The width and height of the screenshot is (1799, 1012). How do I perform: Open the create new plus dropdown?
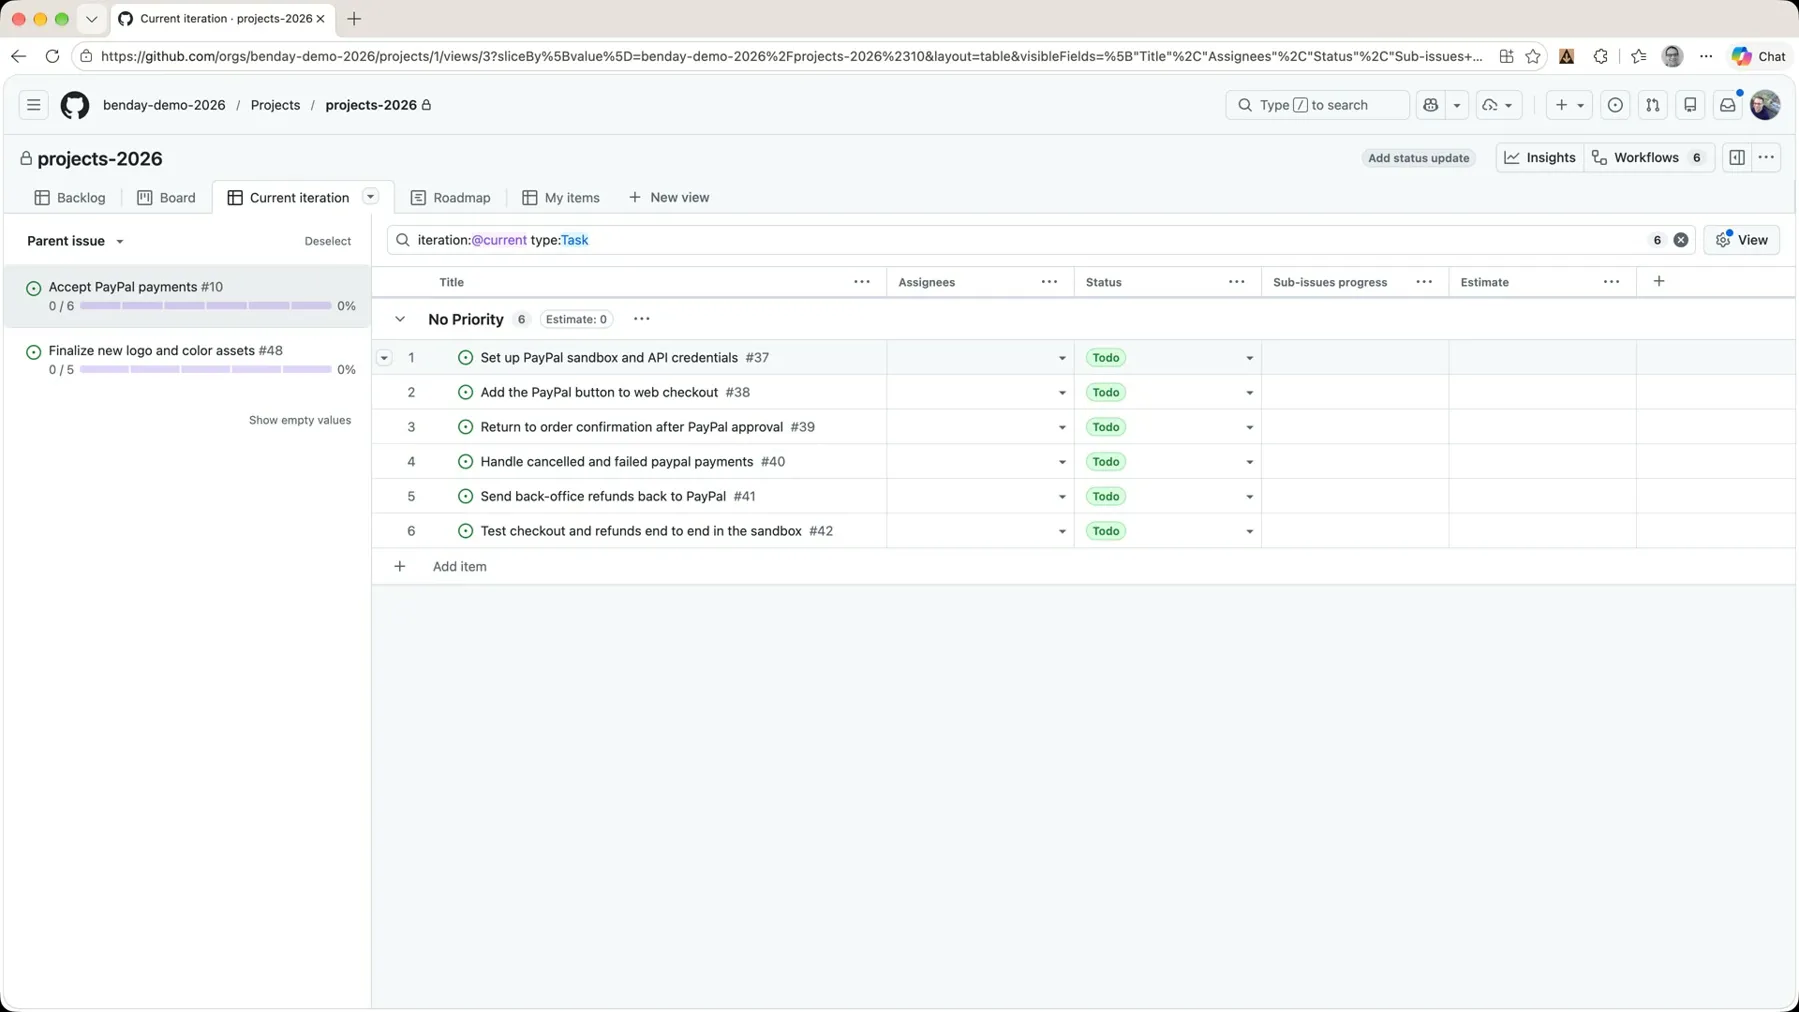coord(1569,105)
